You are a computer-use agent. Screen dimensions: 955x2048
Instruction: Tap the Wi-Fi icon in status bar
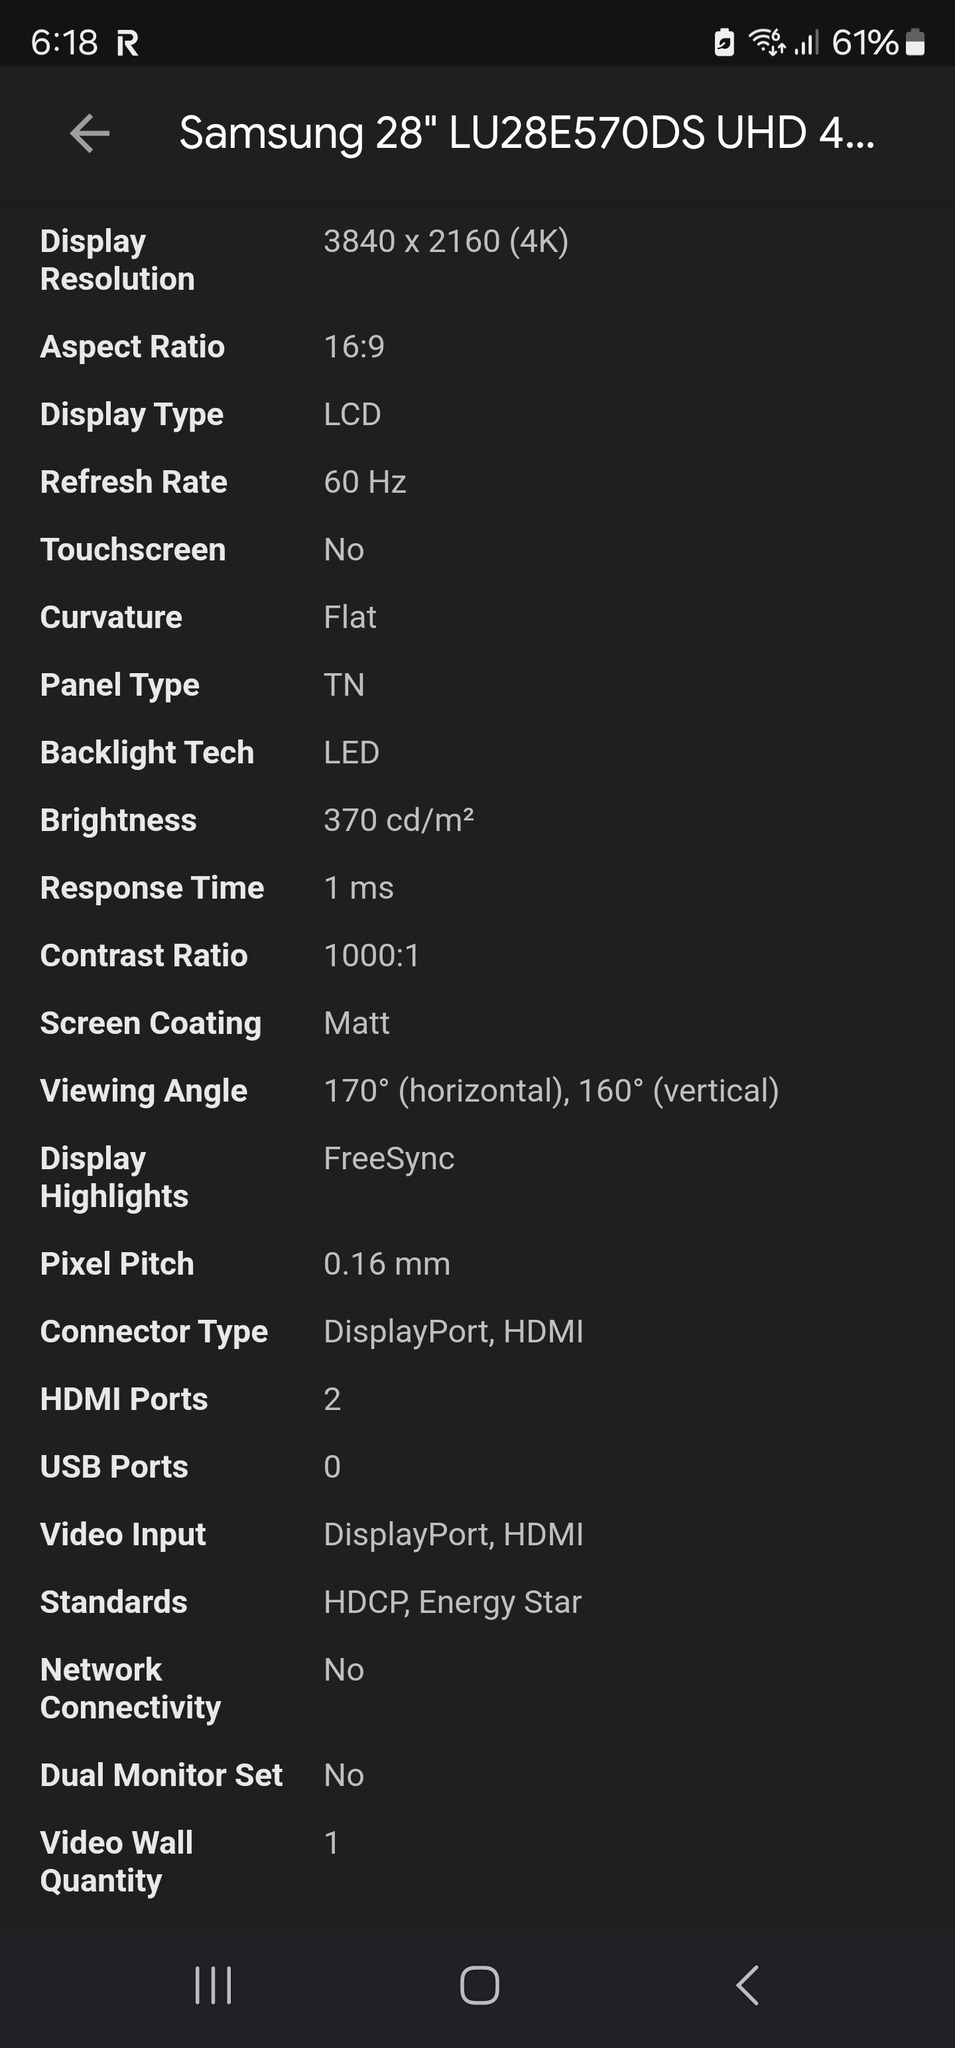pos(767,42)
